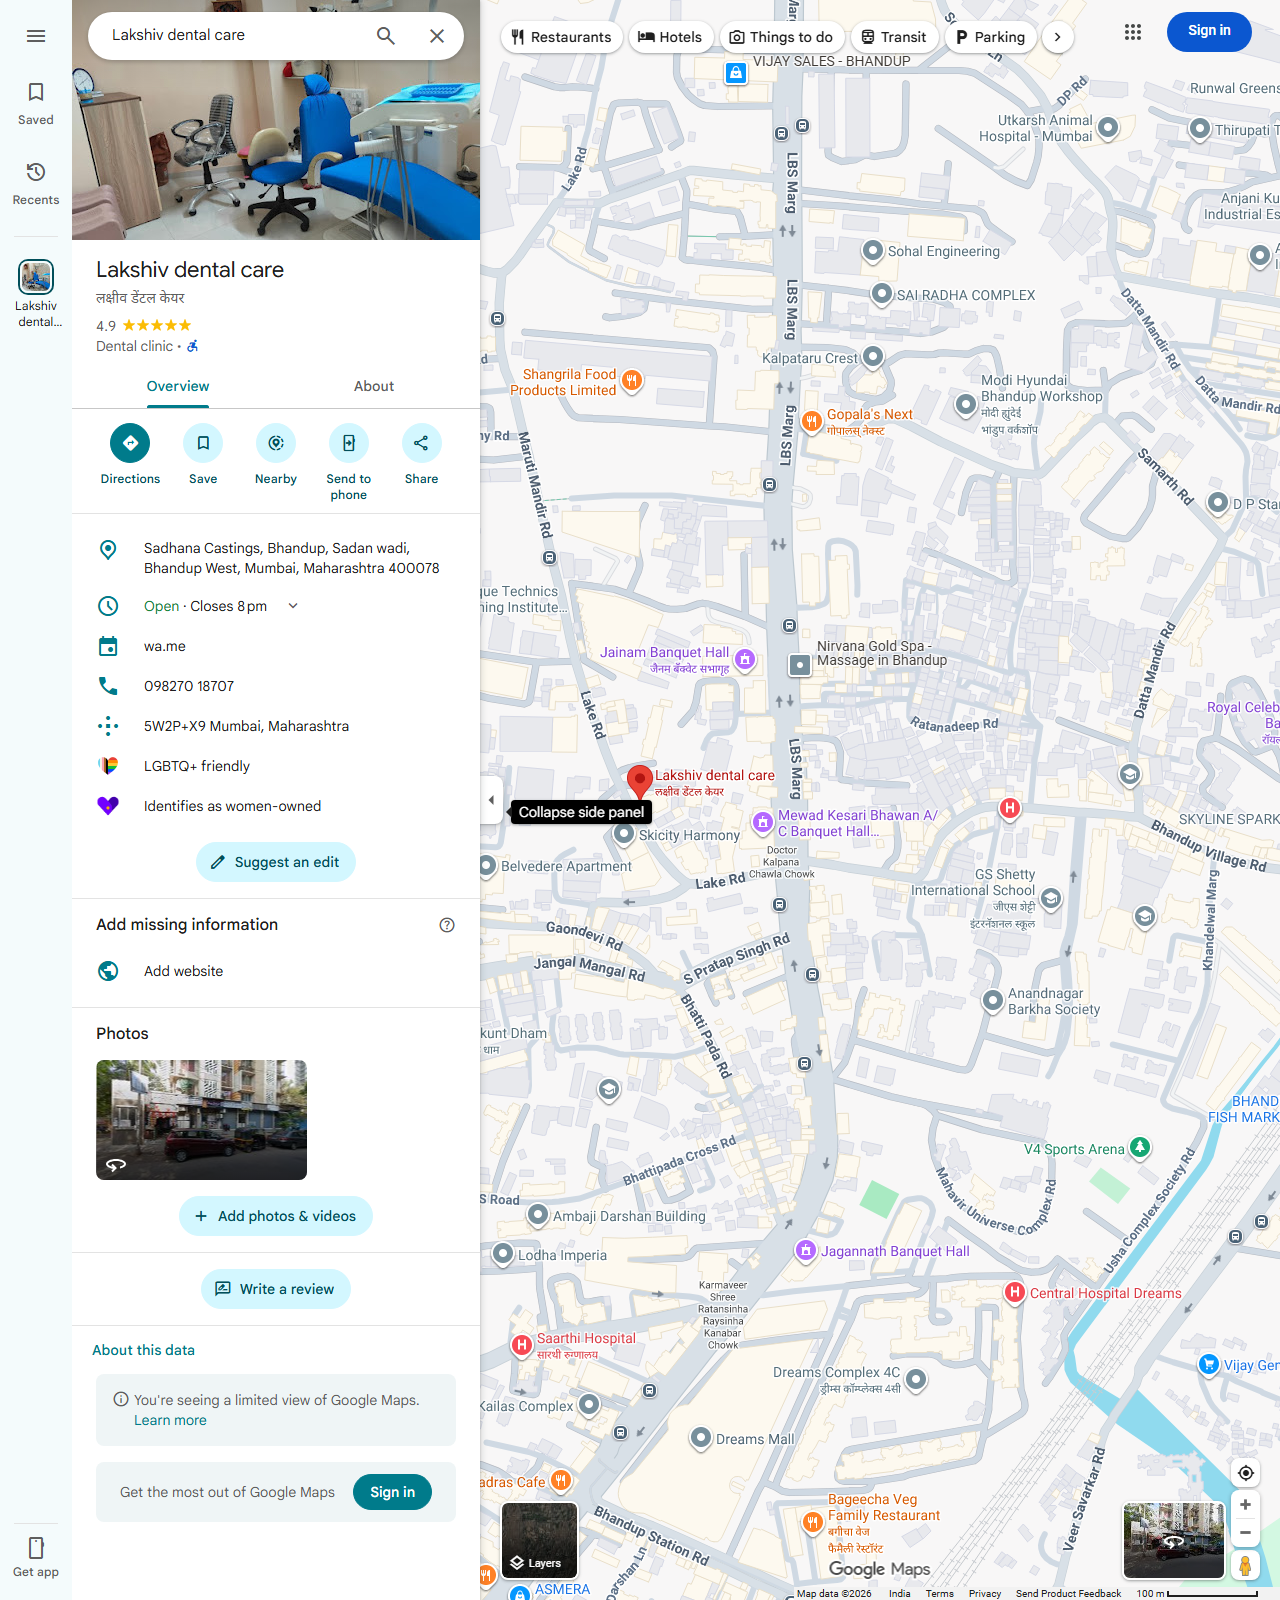The image size is (1280, 1600).
Task: Open Terms link in map footer
Action: [939, 1593]
